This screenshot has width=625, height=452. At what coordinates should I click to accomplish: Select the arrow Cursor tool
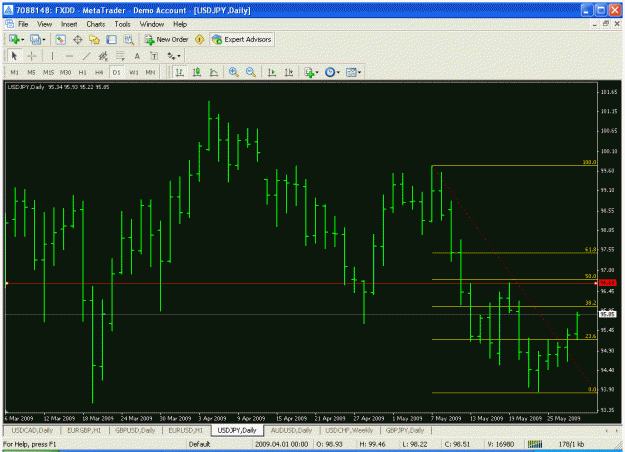click(14, 56)
